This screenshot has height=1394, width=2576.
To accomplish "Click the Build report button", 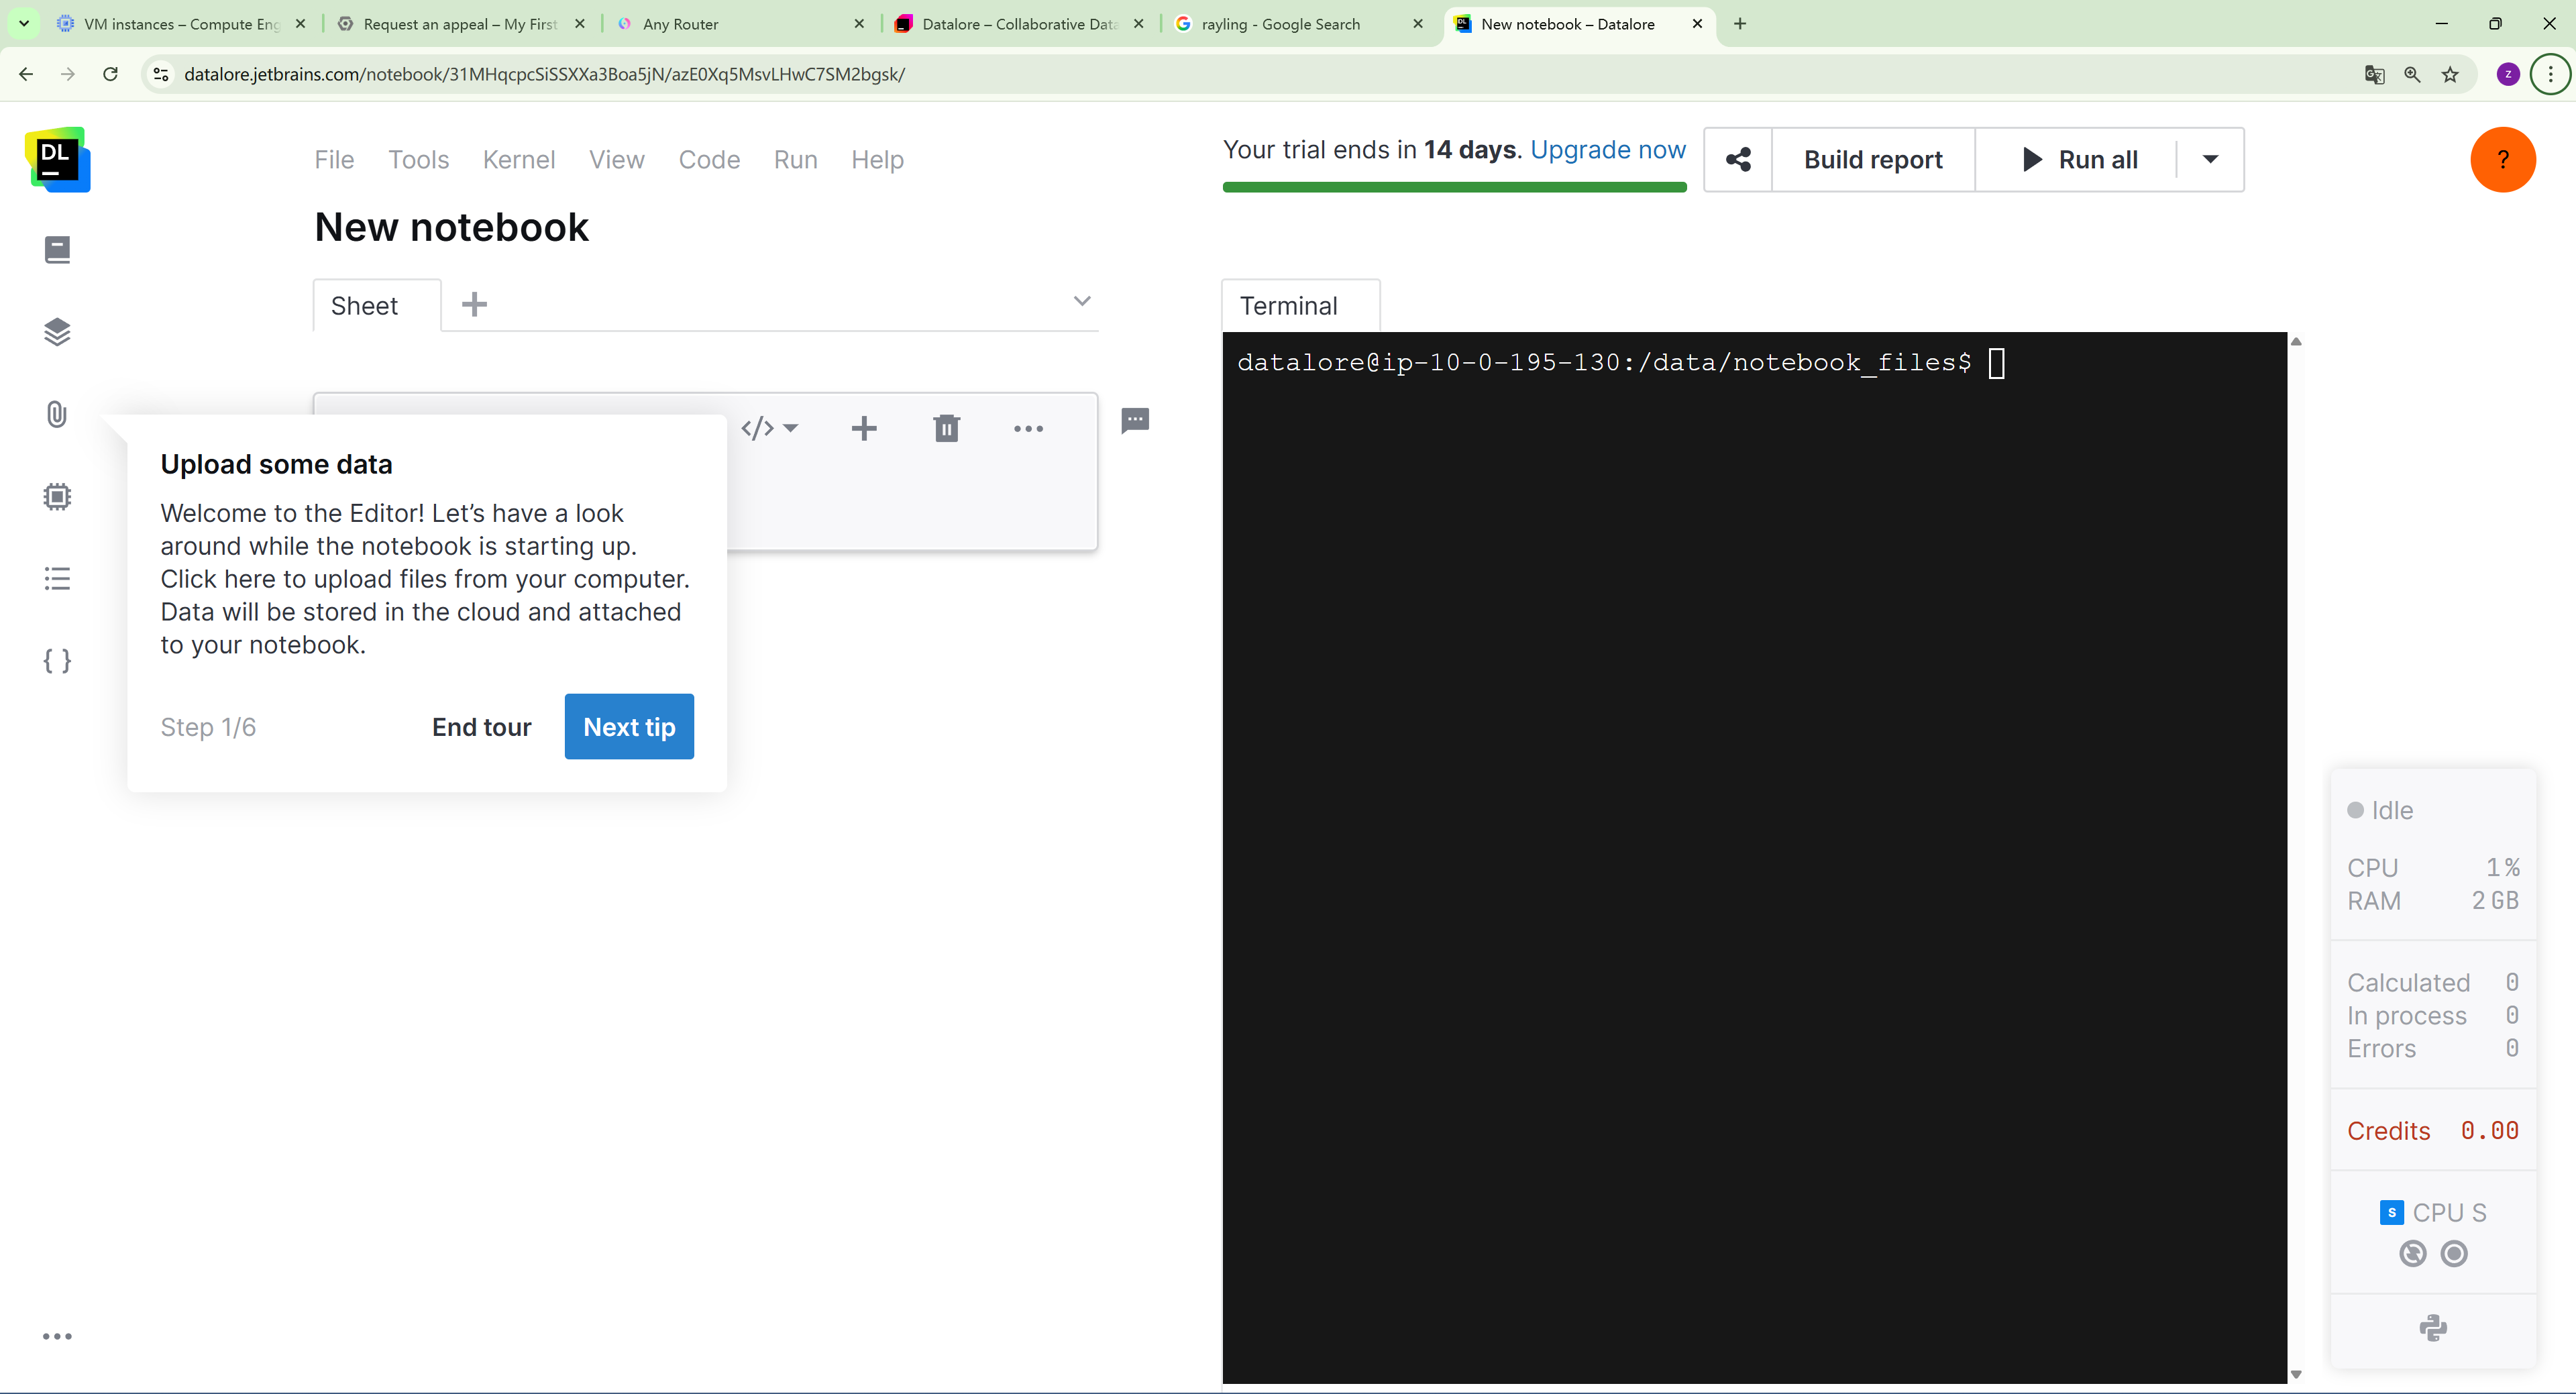I will (x=1873, y=159).
